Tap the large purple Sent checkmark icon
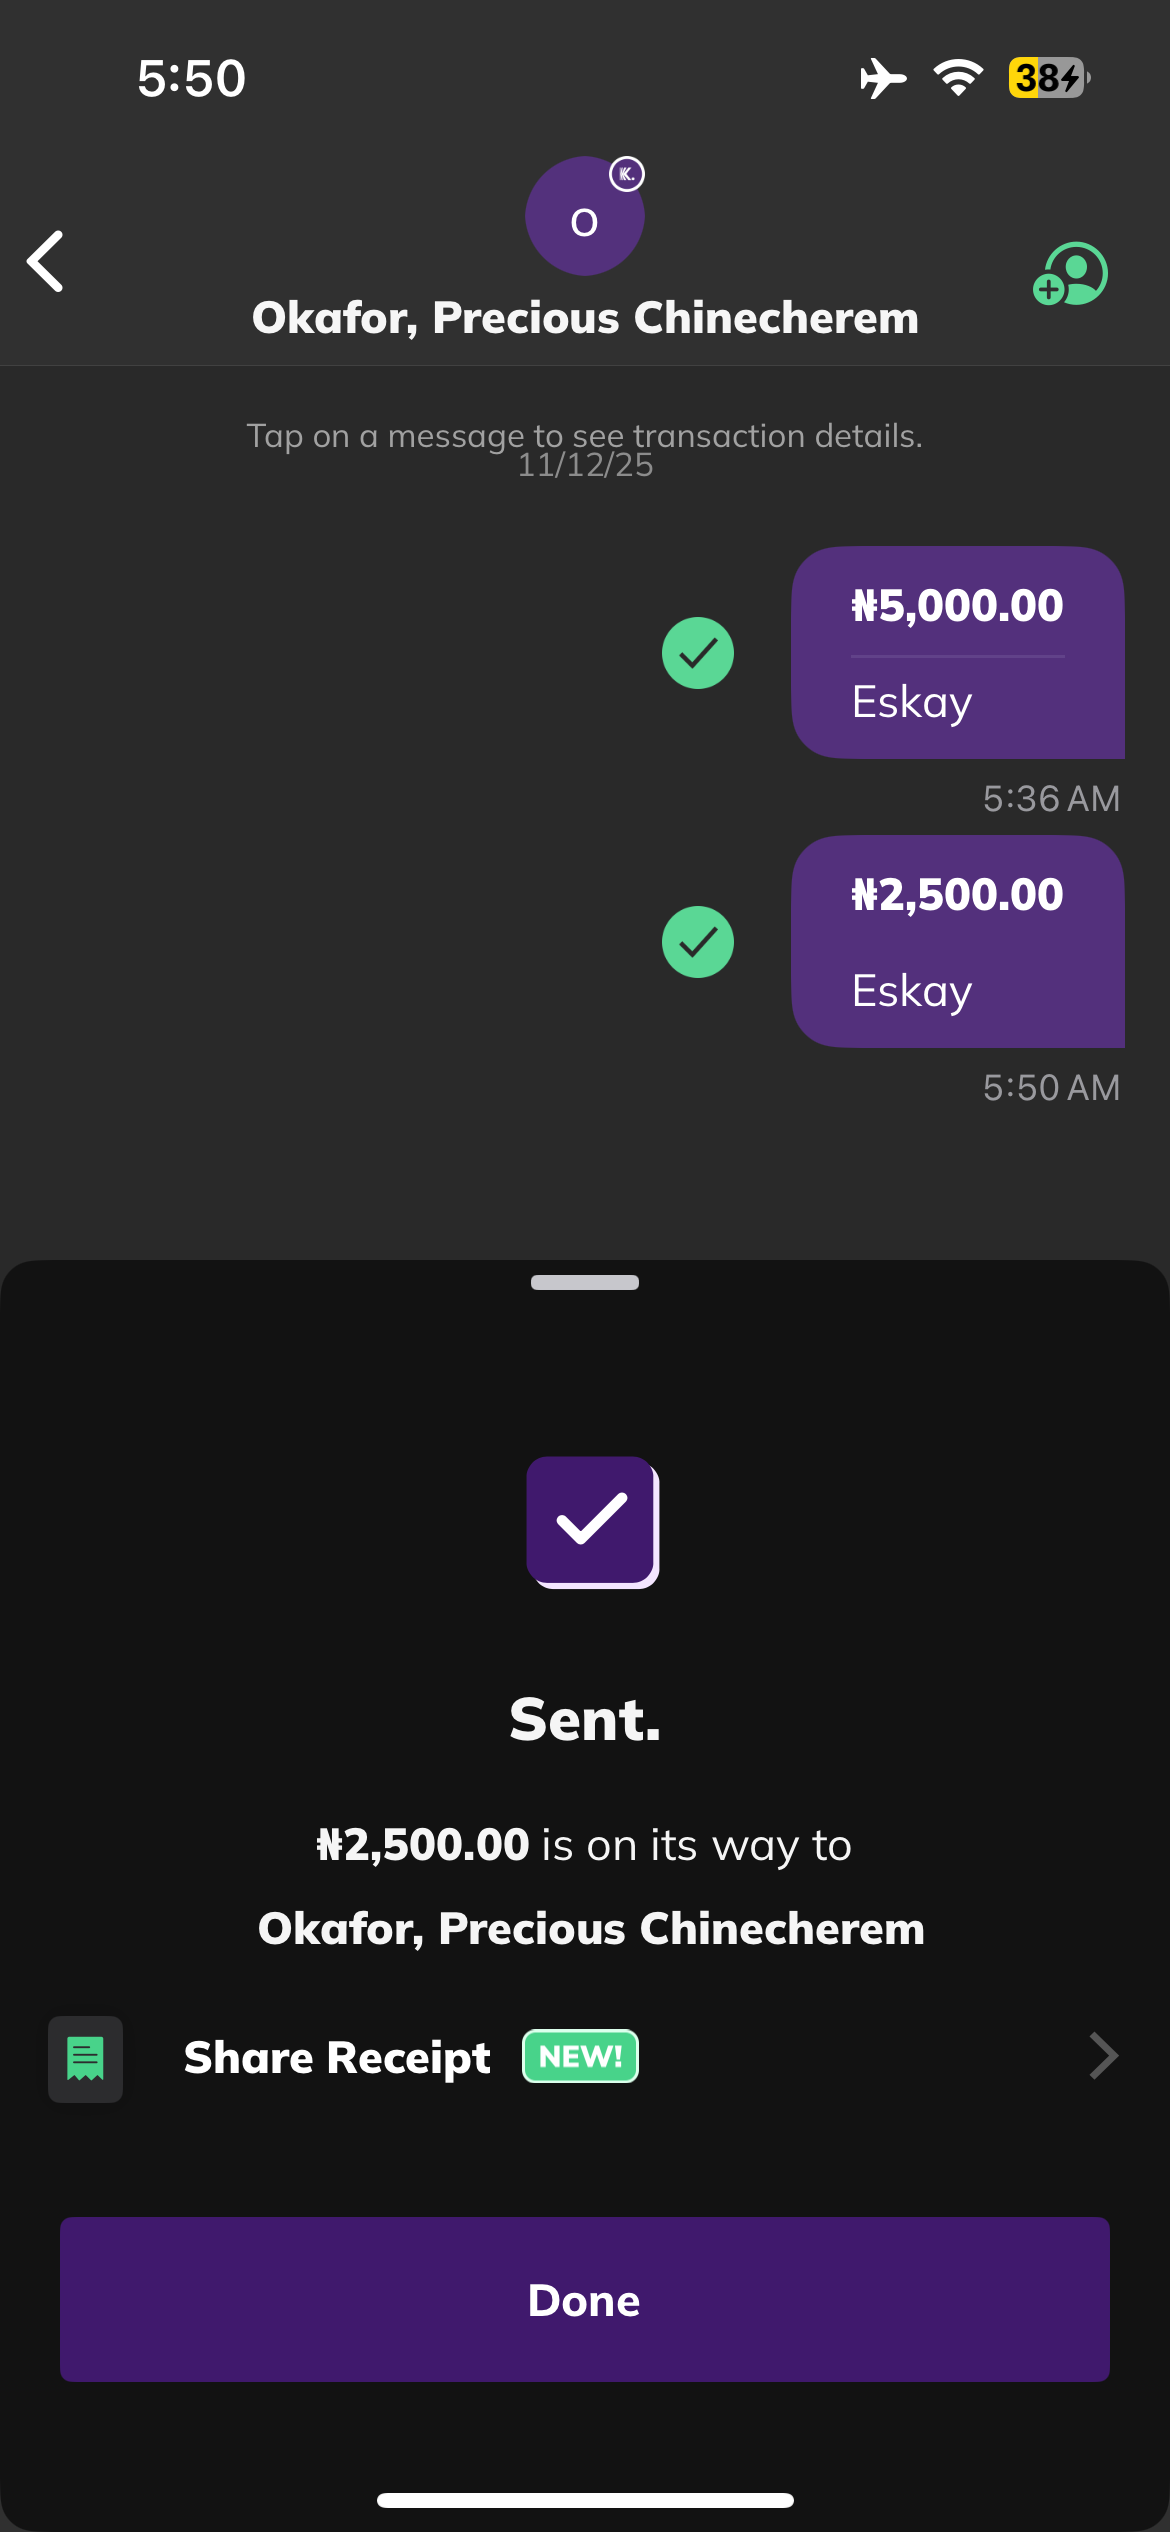 (x=592, y=1521)
